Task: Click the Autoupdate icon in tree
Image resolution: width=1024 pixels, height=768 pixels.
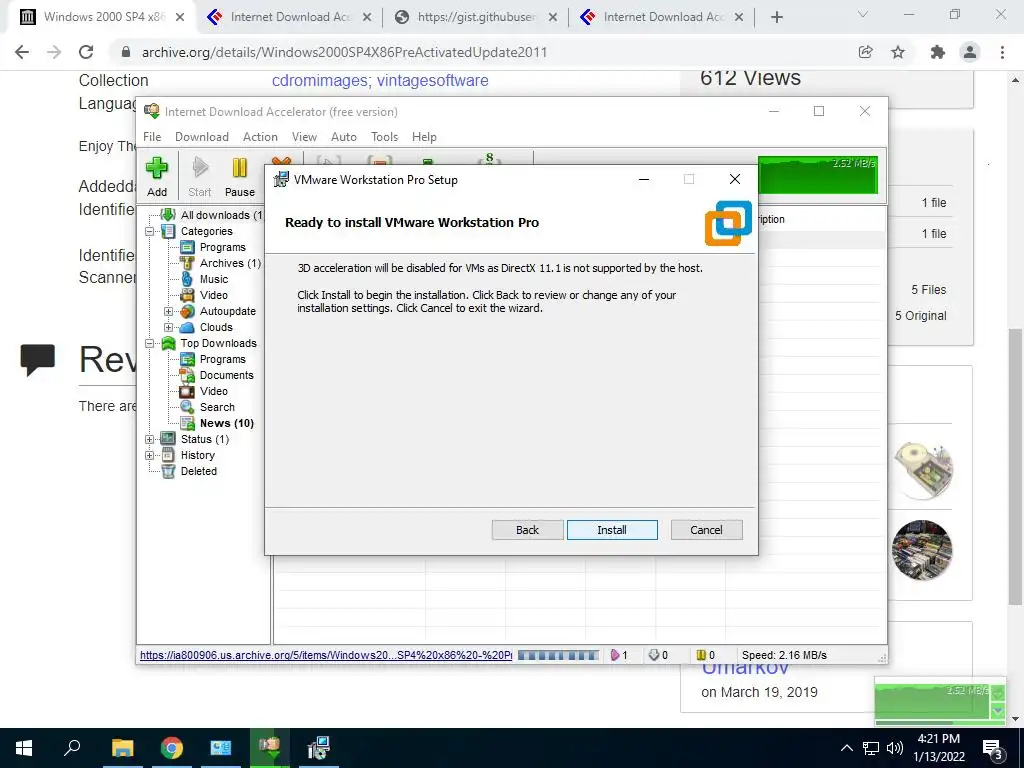Action: (187, 311)
